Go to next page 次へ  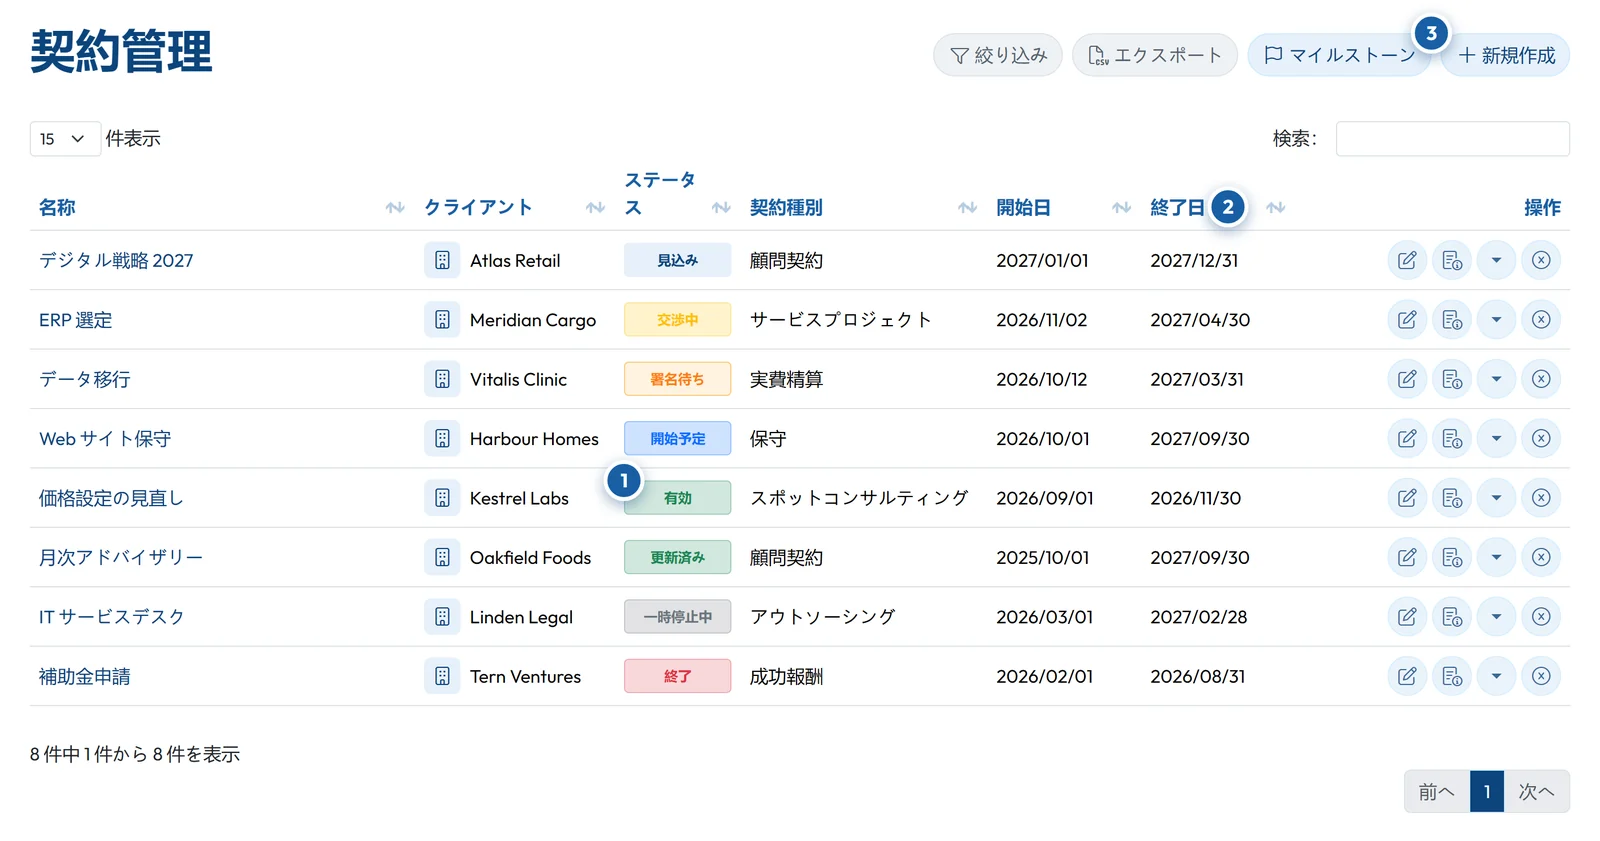pos(1537,791)
